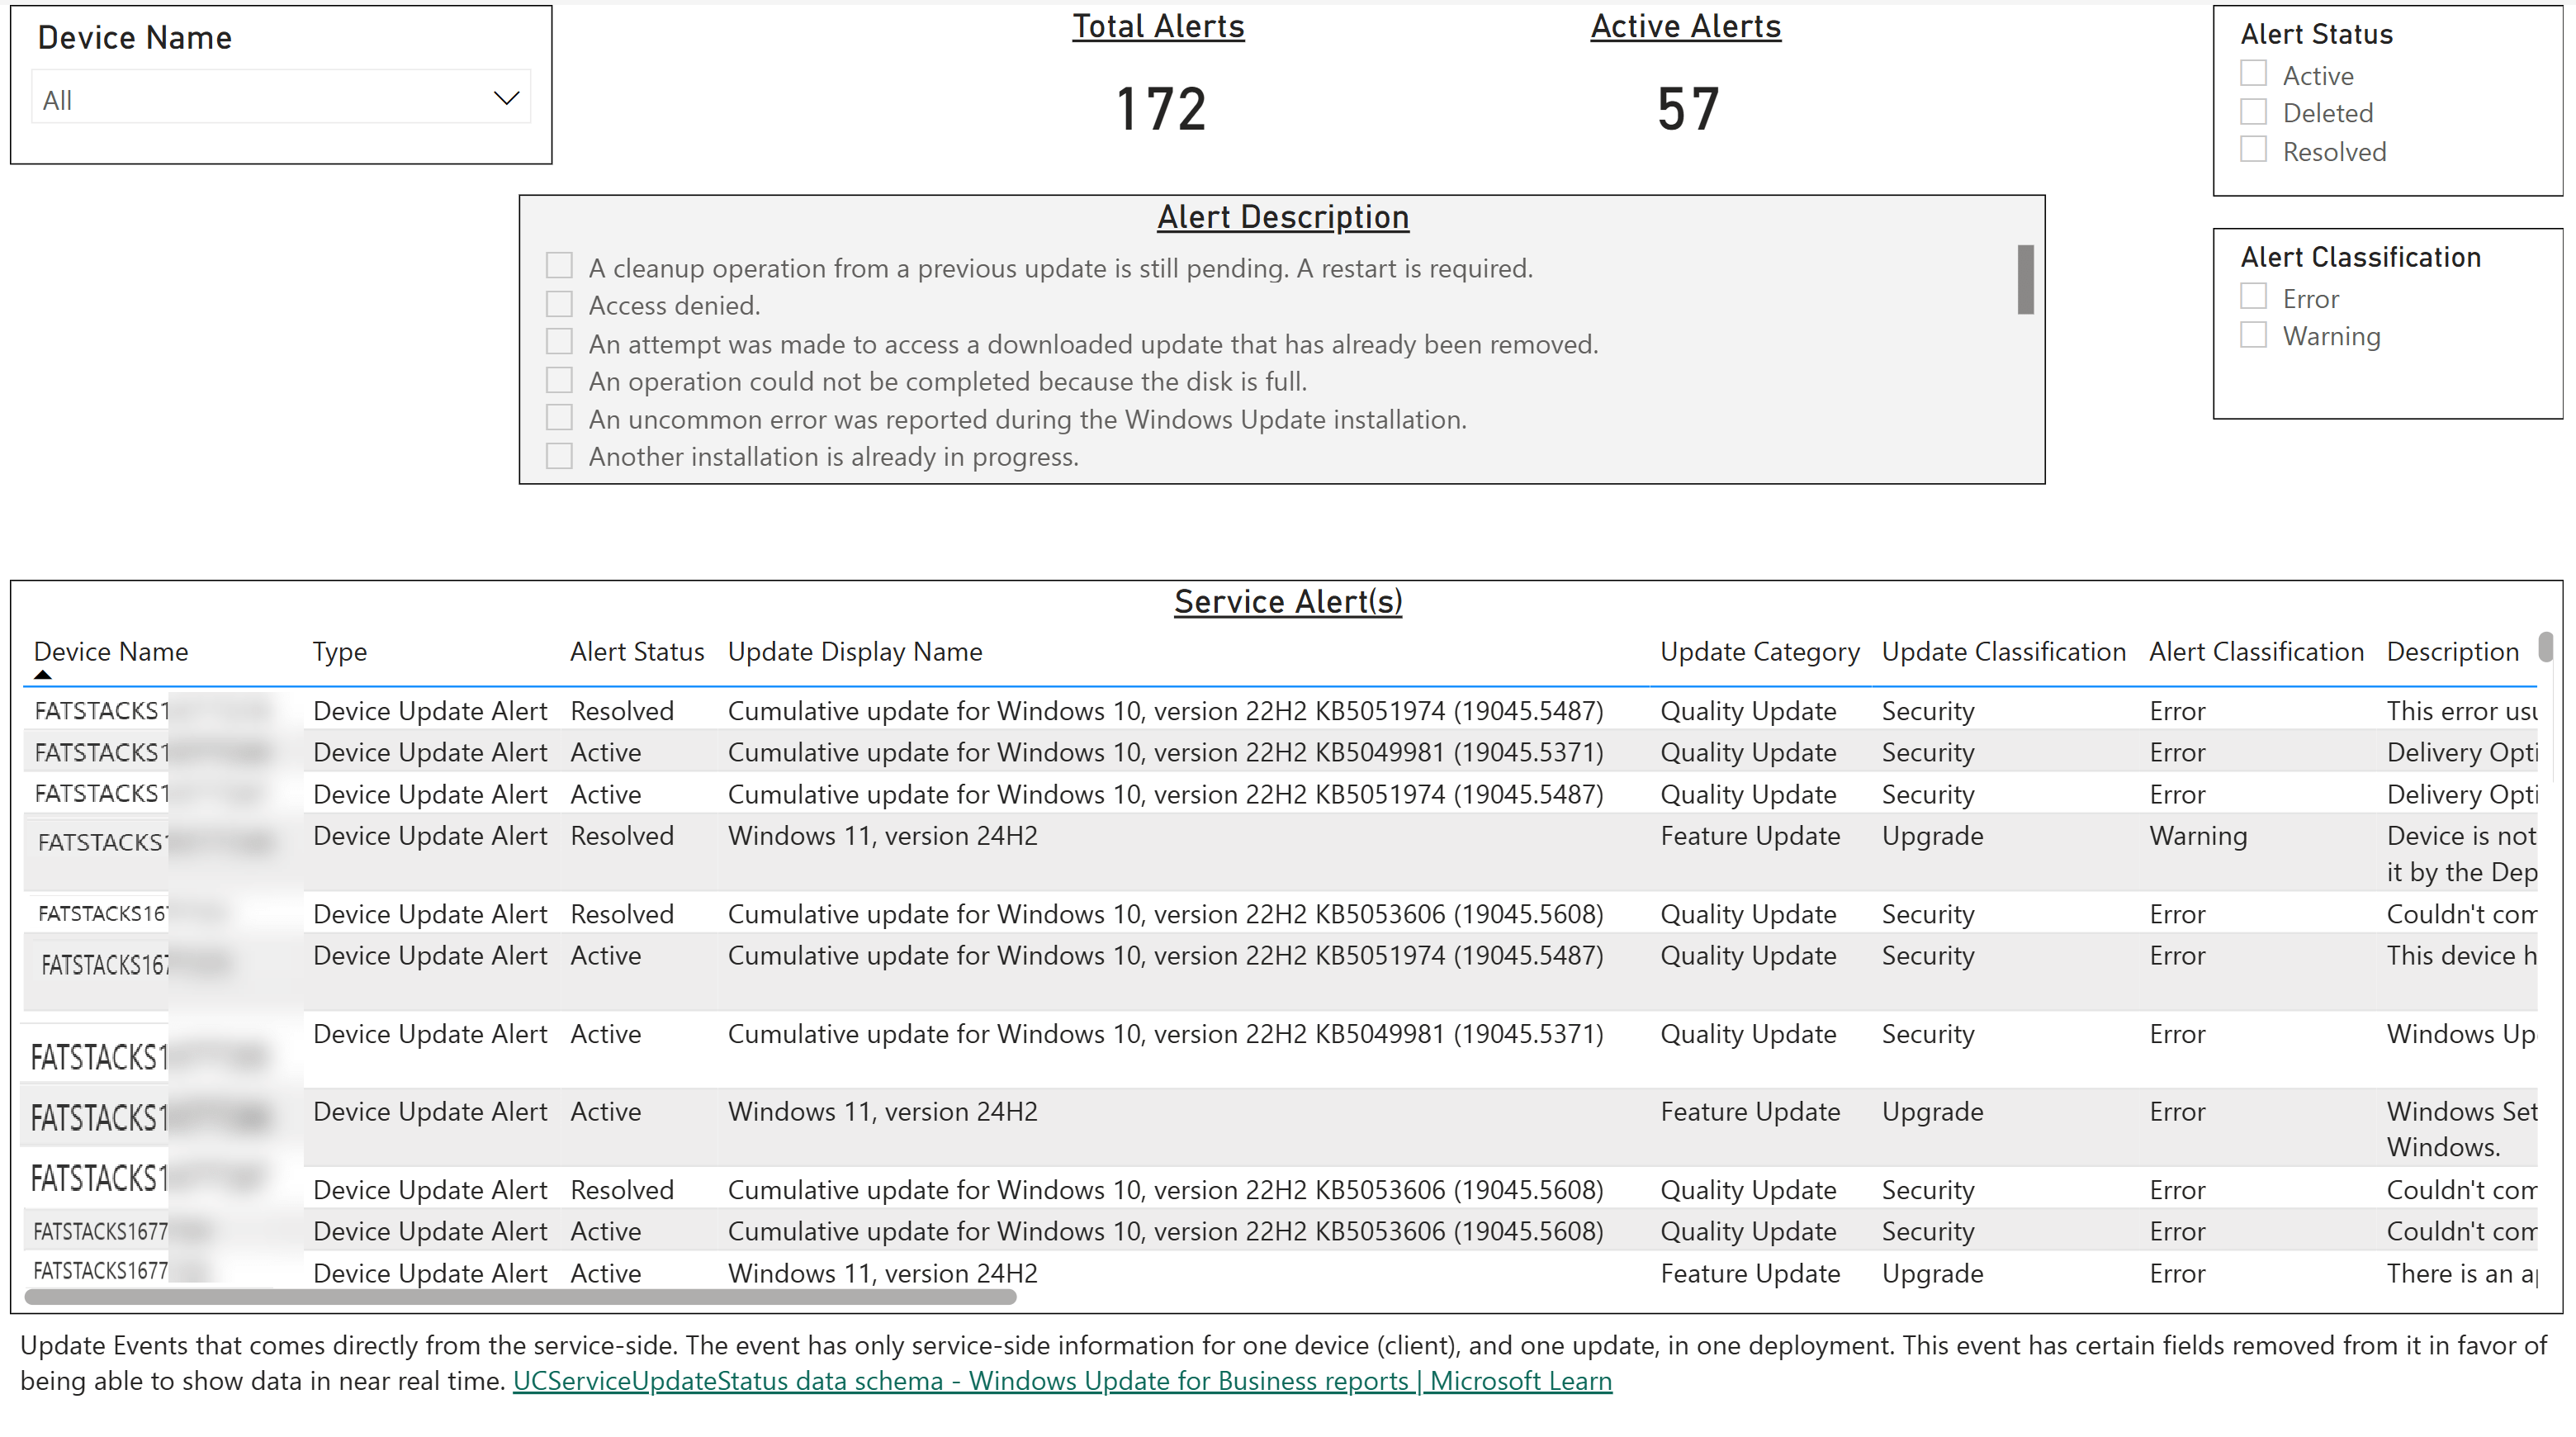
Task: Check the Active alert status box
Action: point(2253,74)
